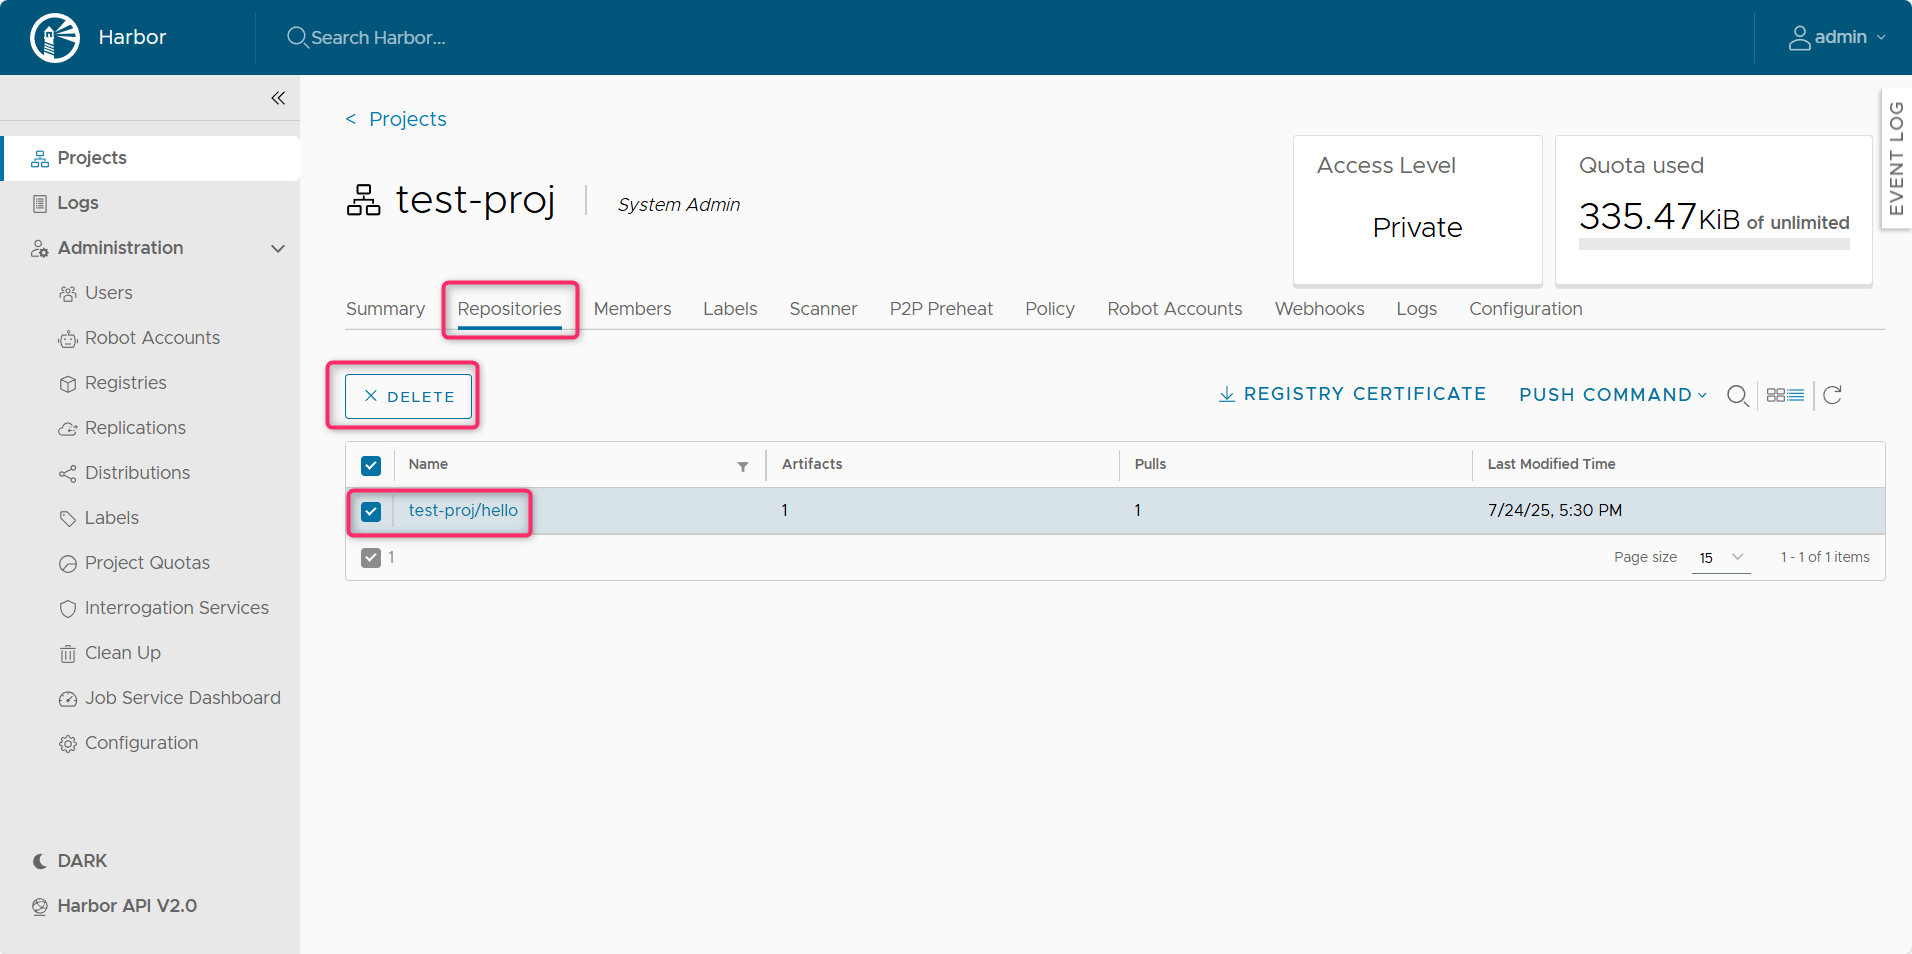Image resolution: width=1912 pixels, height=954 pixels.
Task: Click the Interrogation Services shield icon
Action: 68,609
